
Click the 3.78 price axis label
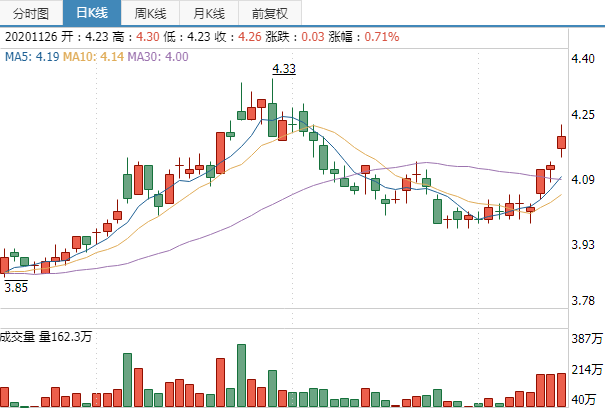coord(583,300)
